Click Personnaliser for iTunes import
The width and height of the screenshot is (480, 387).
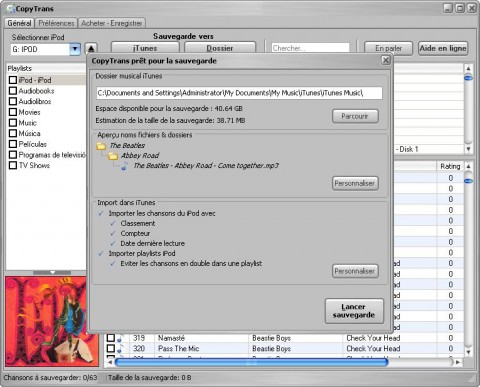pyautogui.click(x=355, y=271)
